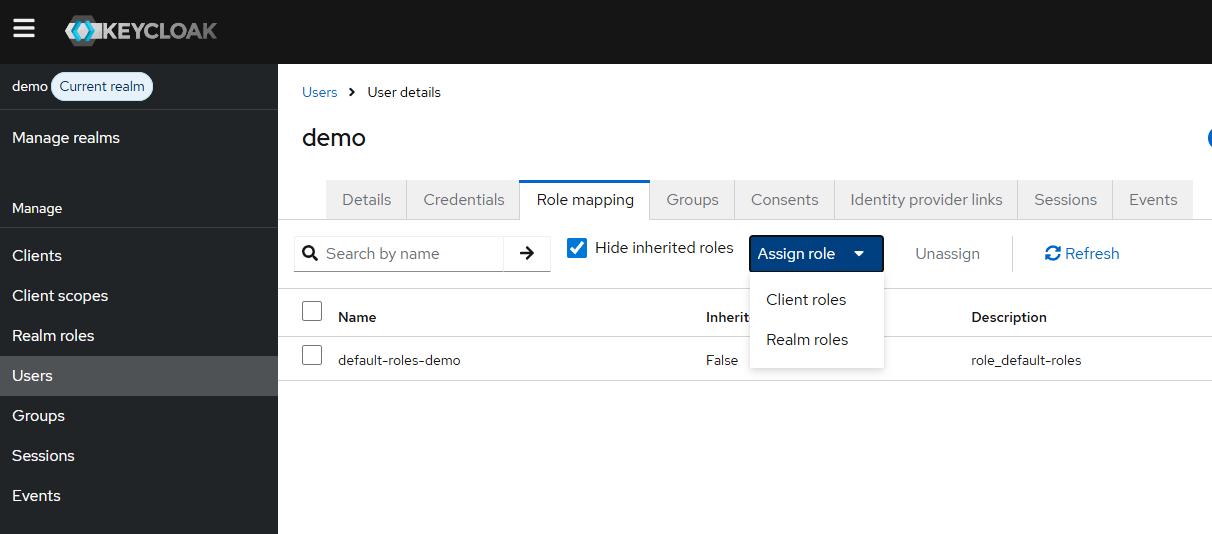Image resolution: width=1212 pixels, height=534 pixels.
Task: Click the search magnifier icon
Action: pyautogui.click(x=310, y=254)
